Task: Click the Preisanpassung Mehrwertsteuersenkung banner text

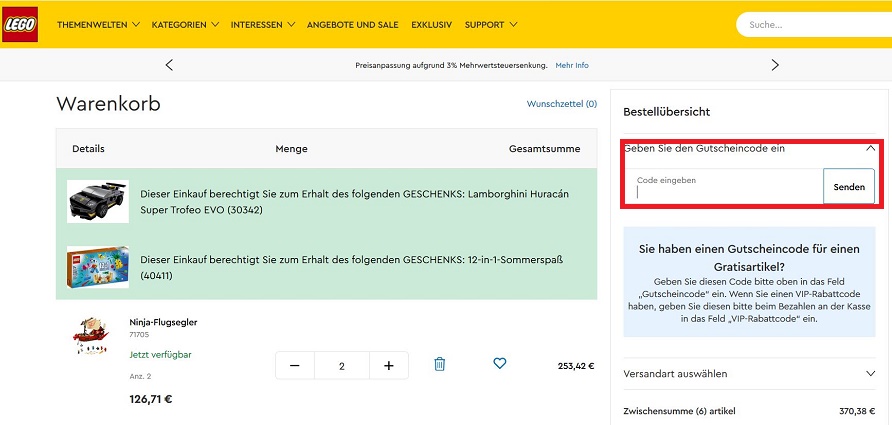Action: tap(451, 65)
